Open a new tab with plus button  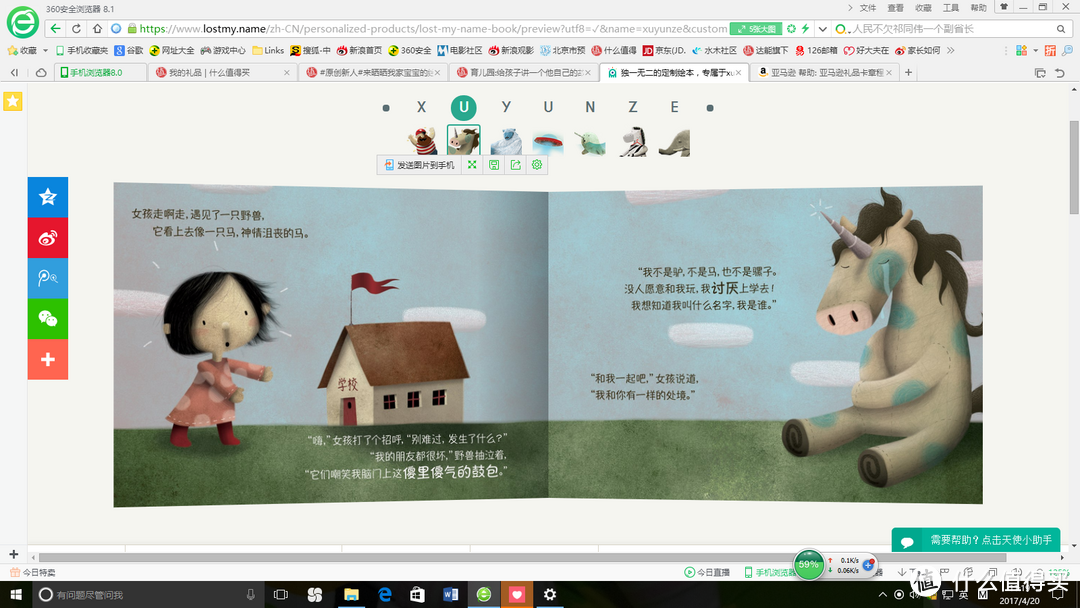tap(908, 72)
